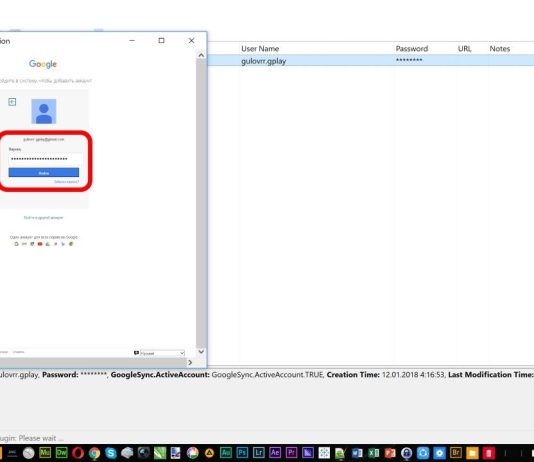Open the orange triangle app in the taskbar
The height and width of the screenshot is (462, 534).
[x=209, y=453]
